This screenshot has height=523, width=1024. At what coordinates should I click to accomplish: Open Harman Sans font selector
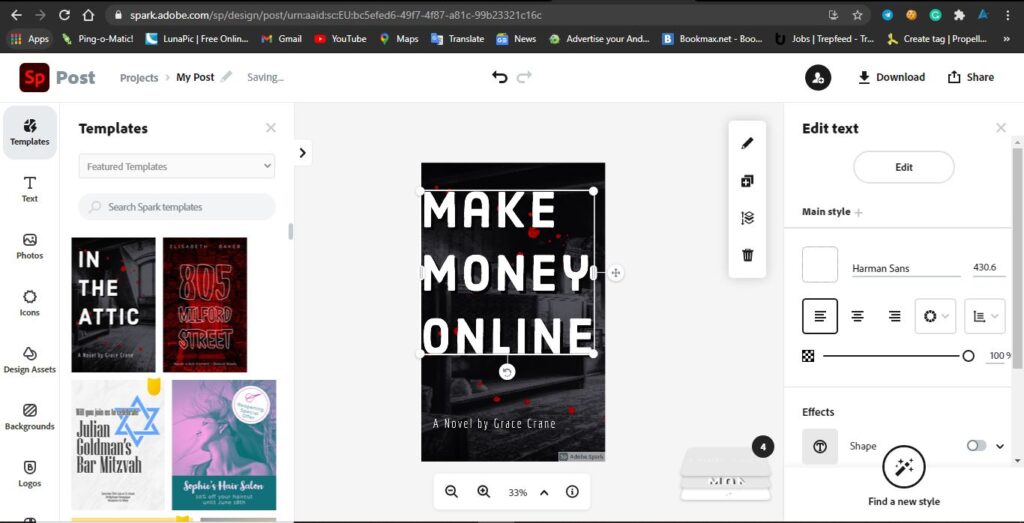coord(906,268)
